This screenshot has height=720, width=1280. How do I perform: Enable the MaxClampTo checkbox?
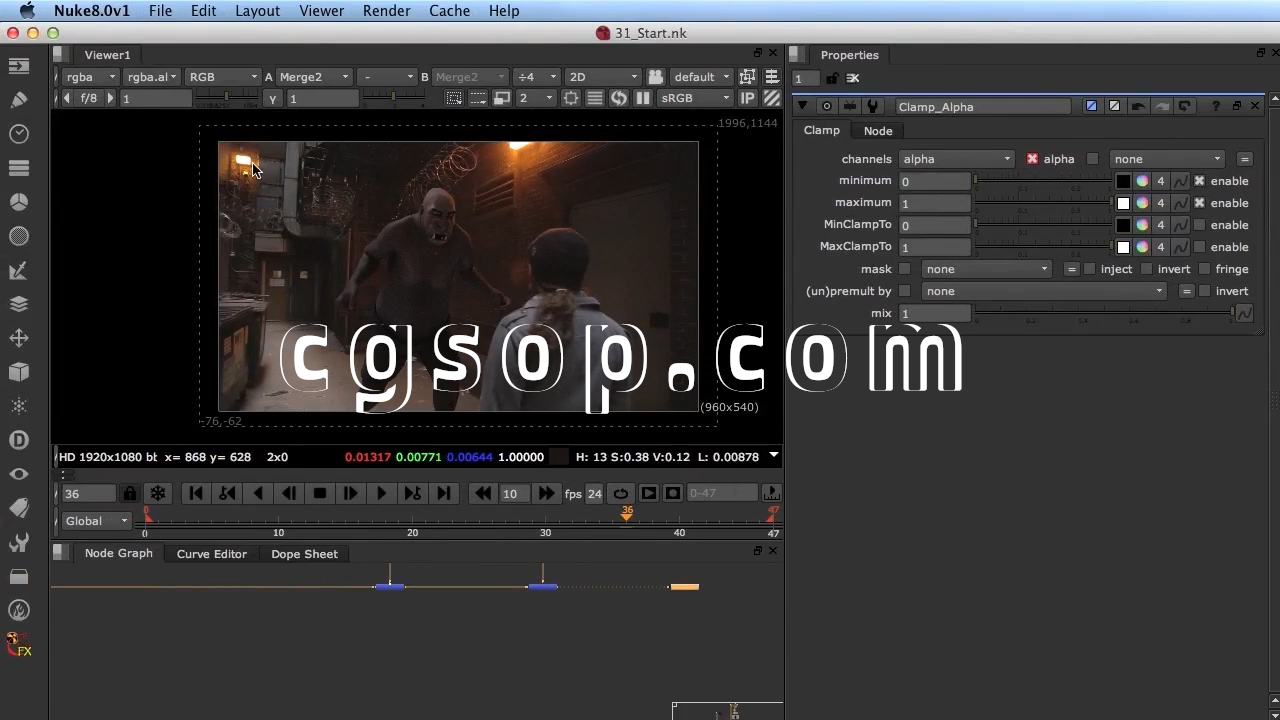[1199, 247]
